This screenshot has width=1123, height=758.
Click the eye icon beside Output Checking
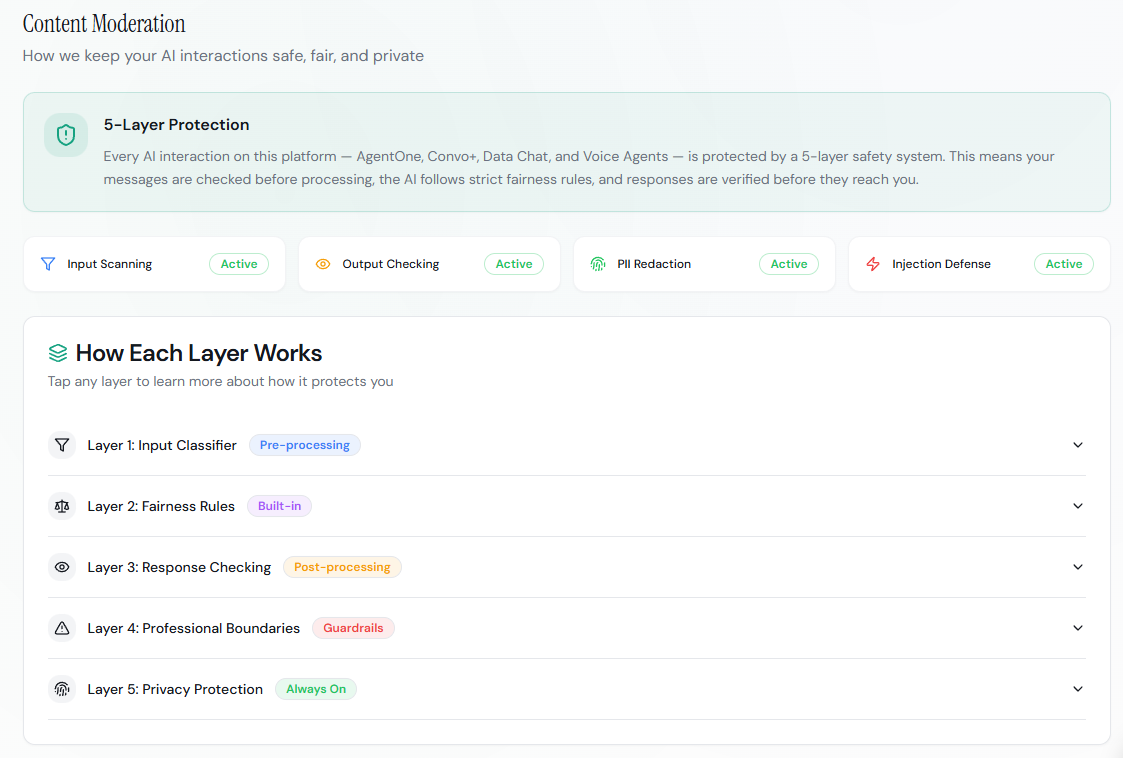pos(323,264)
